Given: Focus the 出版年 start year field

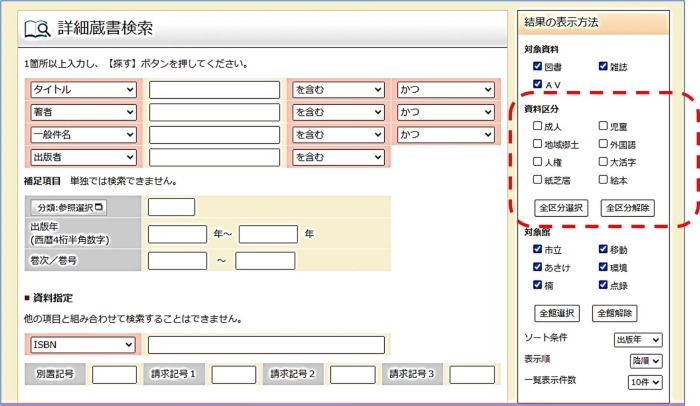Looking at the screenshot, I should click(177, 234).
